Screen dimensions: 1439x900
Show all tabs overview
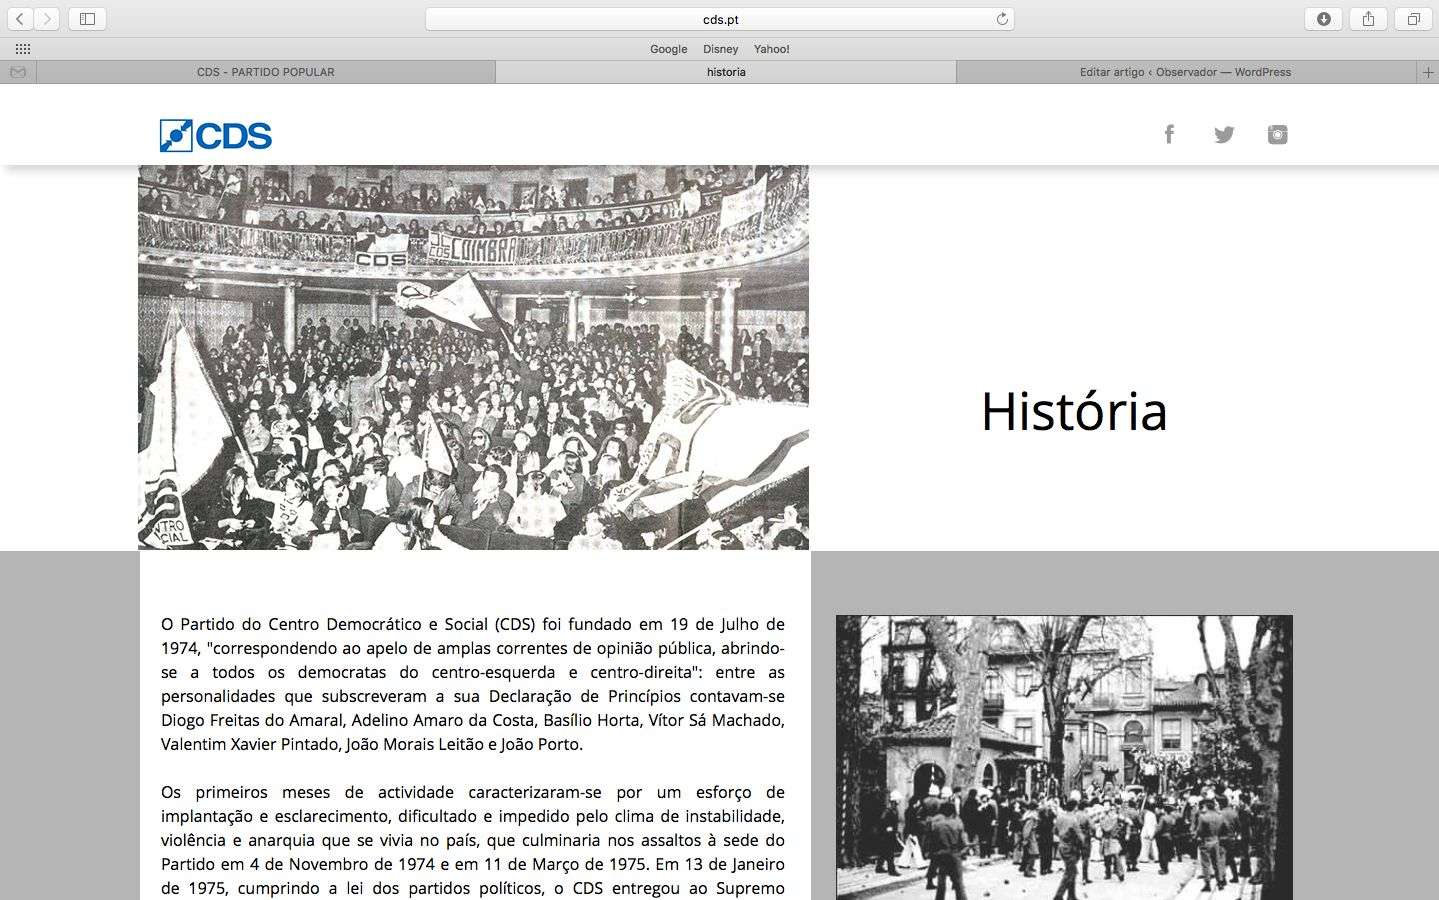pyautogui.click(x=1414, y=19)
